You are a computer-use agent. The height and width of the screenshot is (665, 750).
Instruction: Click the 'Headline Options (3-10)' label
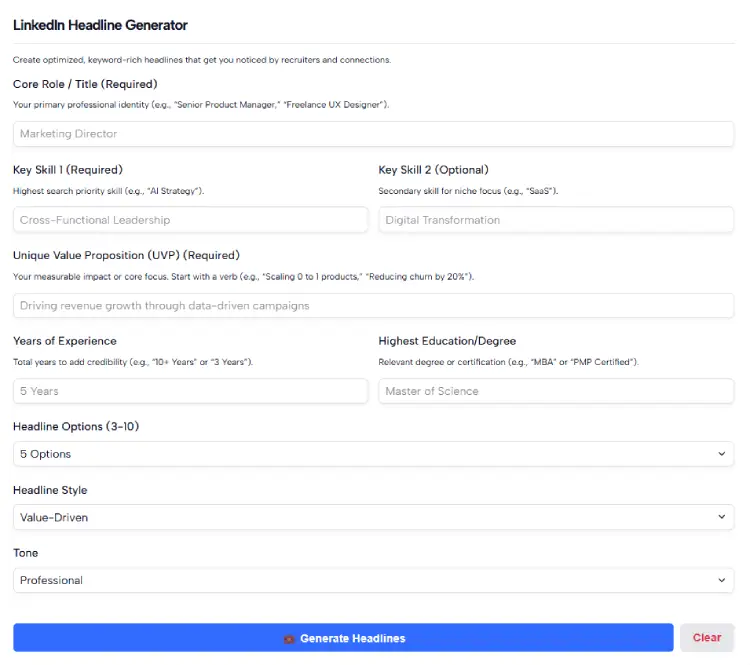tap(76, 426)
